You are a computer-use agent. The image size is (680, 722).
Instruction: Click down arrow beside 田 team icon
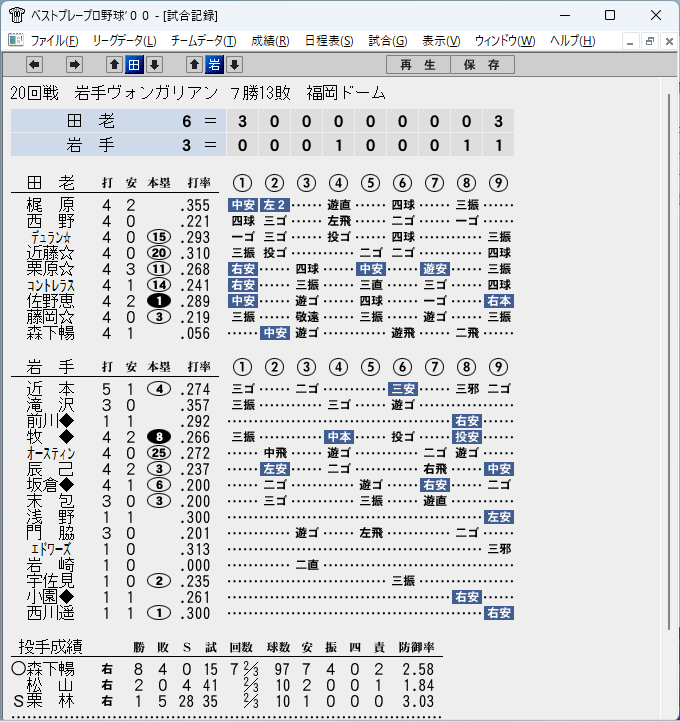tap(155, 65)
